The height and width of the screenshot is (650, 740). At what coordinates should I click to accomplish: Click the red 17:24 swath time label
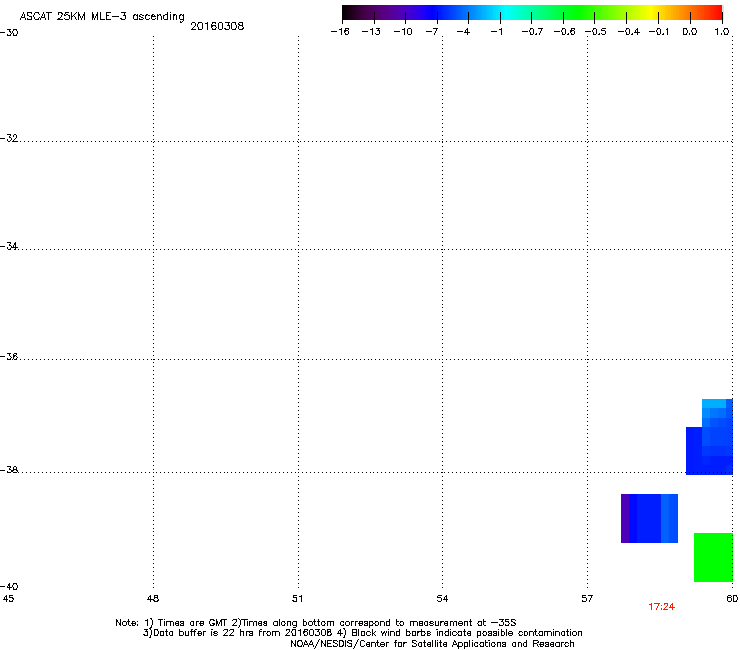point(661,607)
